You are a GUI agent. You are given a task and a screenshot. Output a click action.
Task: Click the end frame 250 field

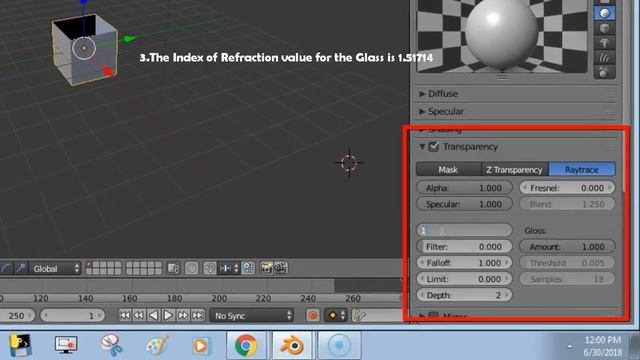[17, 316]
